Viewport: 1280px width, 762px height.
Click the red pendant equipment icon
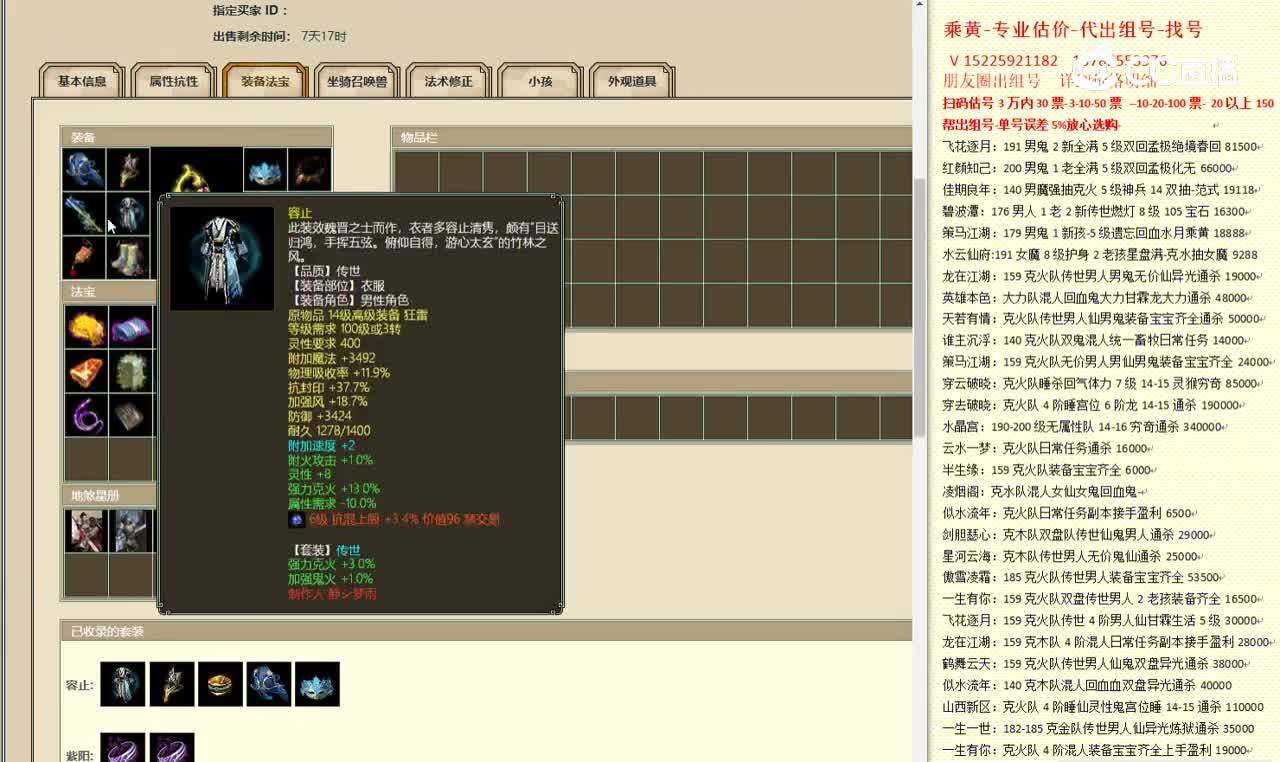pos(84,257)
